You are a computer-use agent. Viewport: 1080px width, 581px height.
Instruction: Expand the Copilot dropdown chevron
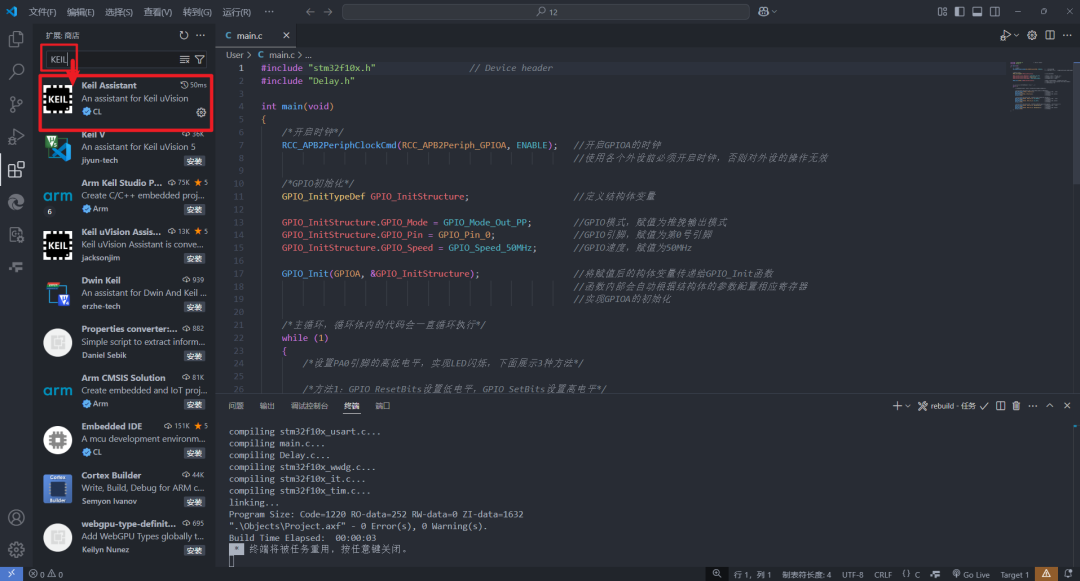pyautogui.click(x=774, y=12)
